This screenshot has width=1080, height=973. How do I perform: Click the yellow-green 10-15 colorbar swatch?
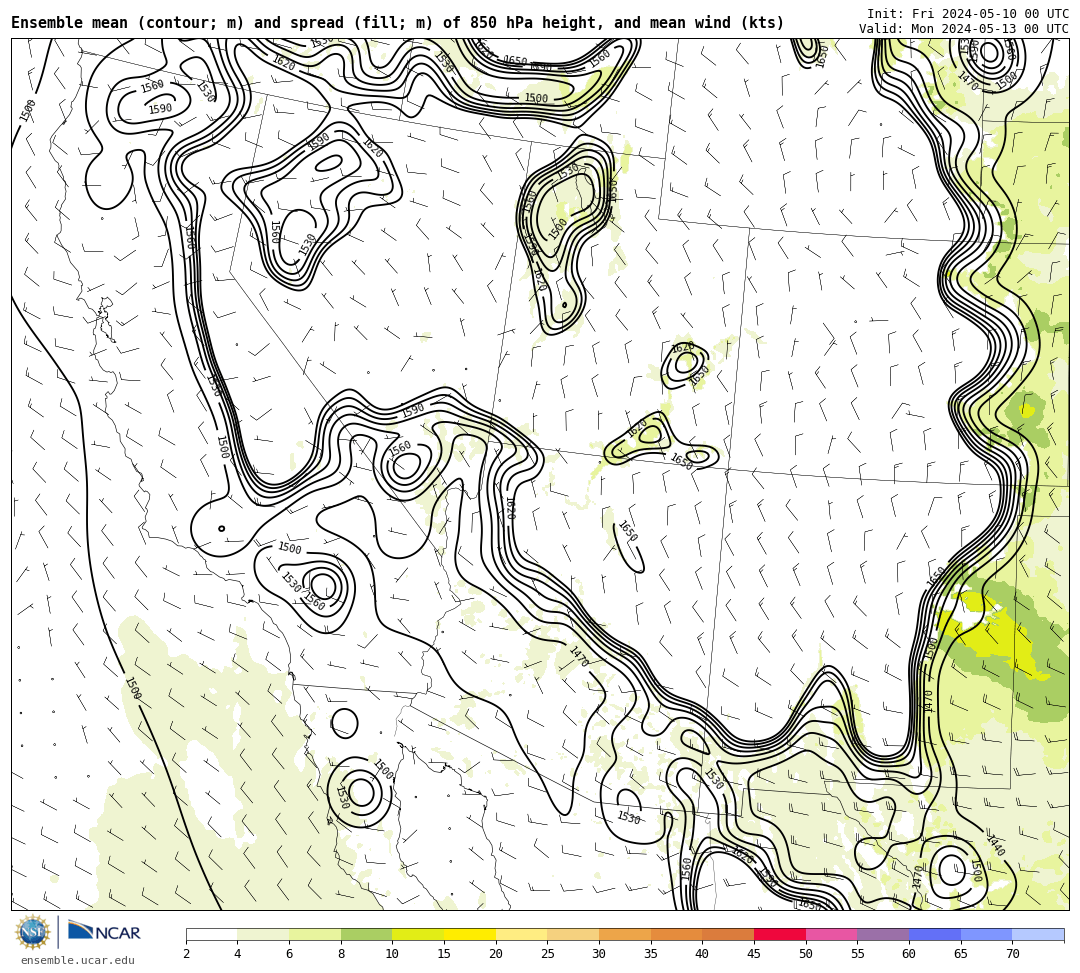pyautogui.click(x=418, y=934)
